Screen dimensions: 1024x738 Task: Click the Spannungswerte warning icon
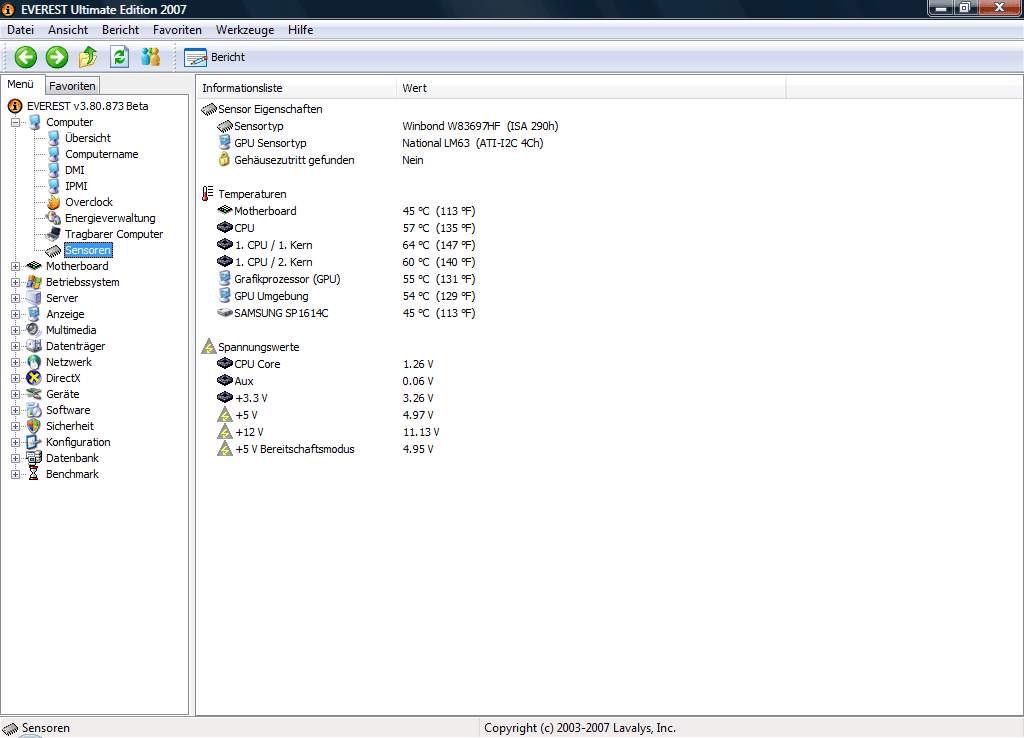(x=208, y=347)
